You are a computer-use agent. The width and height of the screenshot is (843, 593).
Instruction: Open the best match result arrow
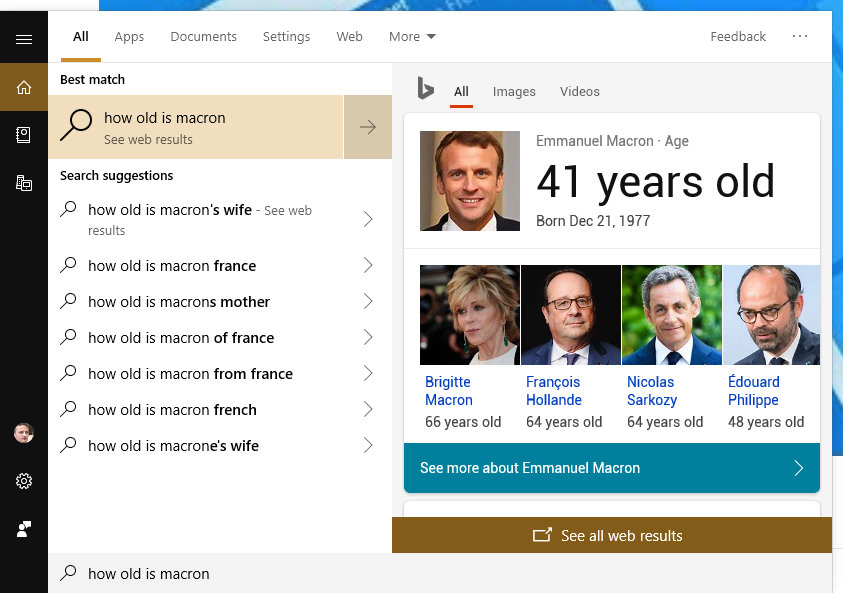(x=368, y=127)
